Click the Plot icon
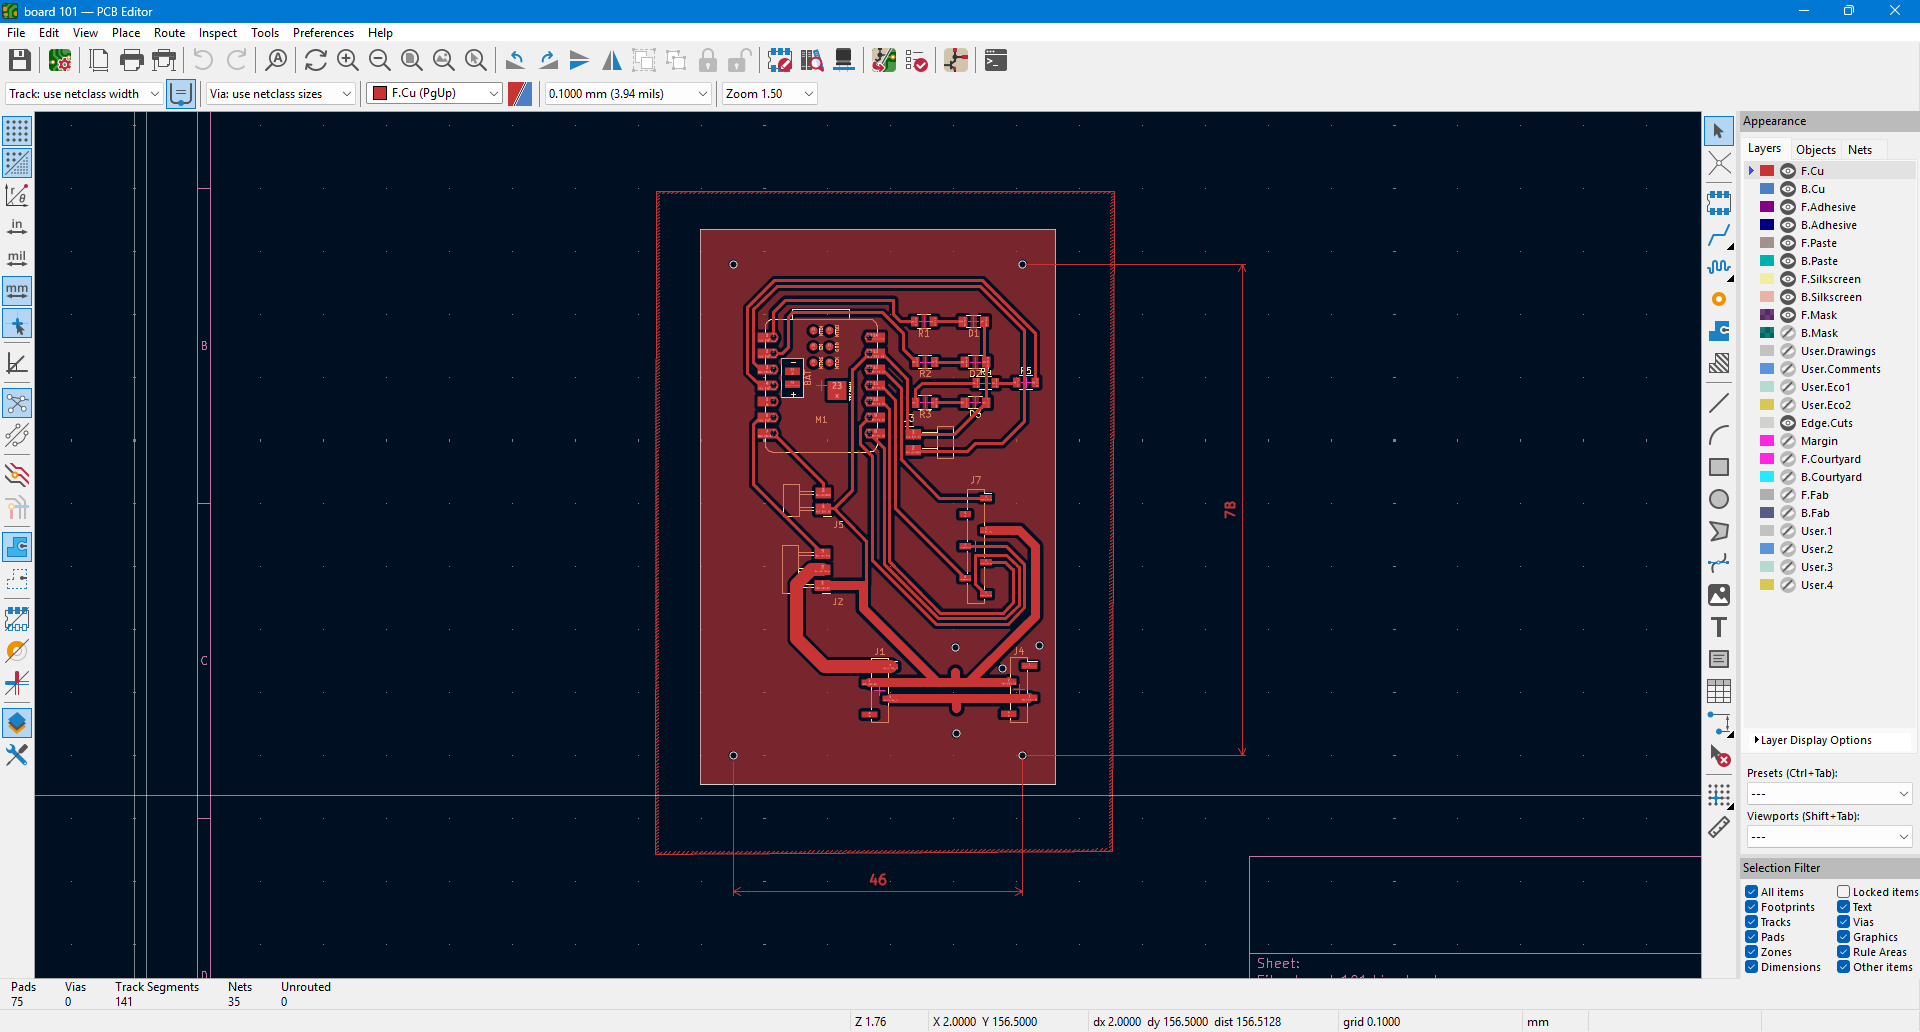Screen dimensions: 1920x1032 pos(164,61)
